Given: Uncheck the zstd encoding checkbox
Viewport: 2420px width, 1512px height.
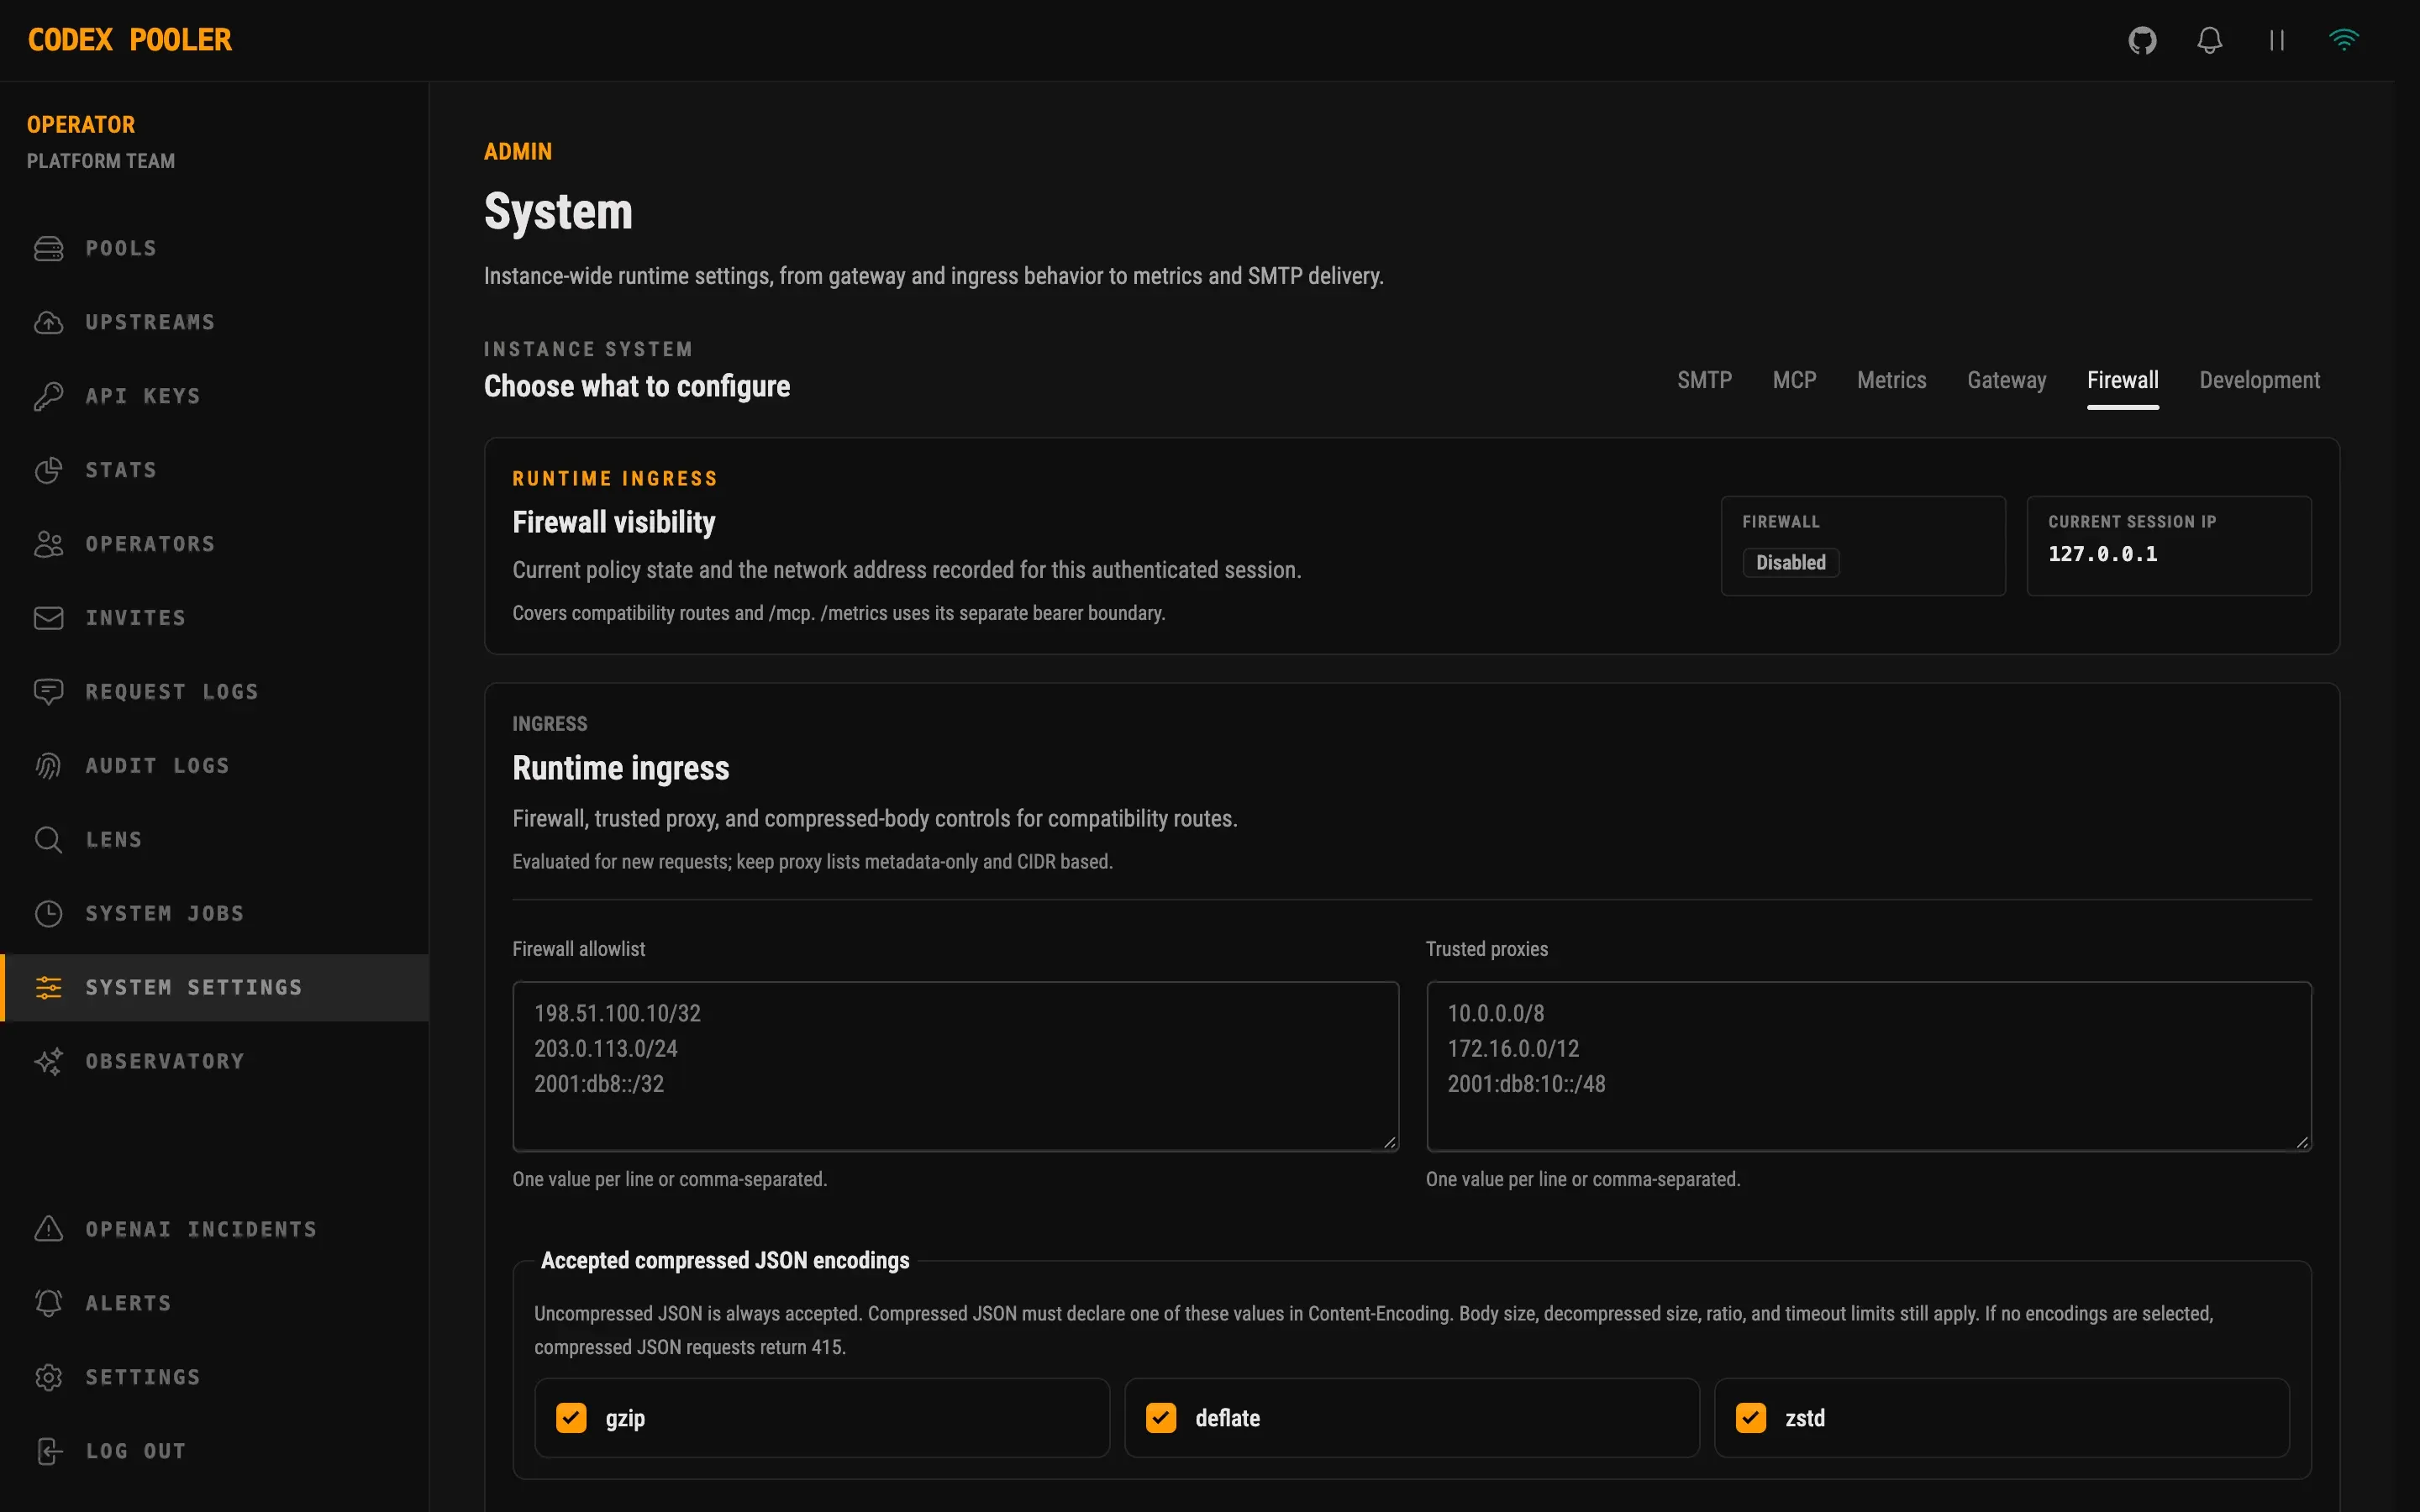Looking at the screenshot, I should click(x=1751, y=1418).
